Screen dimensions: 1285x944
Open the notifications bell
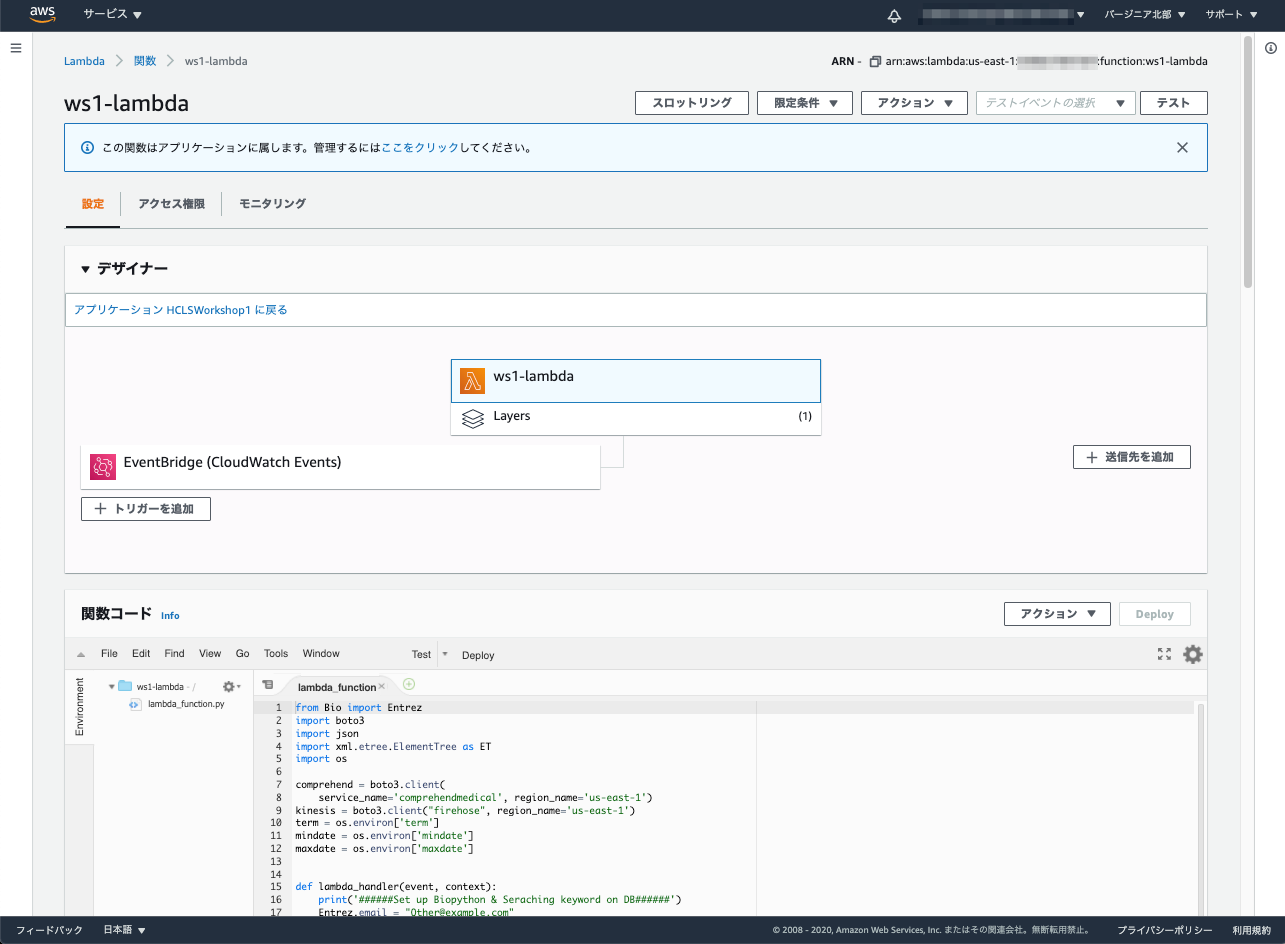(x=894, y=15)
